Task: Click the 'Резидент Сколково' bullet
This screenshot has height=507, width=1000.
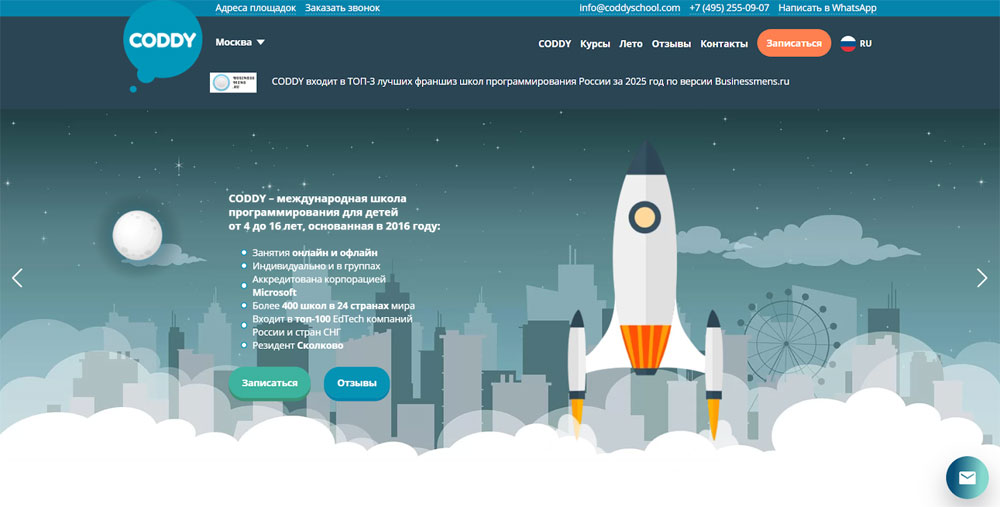Action: pyautogui.click(x=297, y=345)
